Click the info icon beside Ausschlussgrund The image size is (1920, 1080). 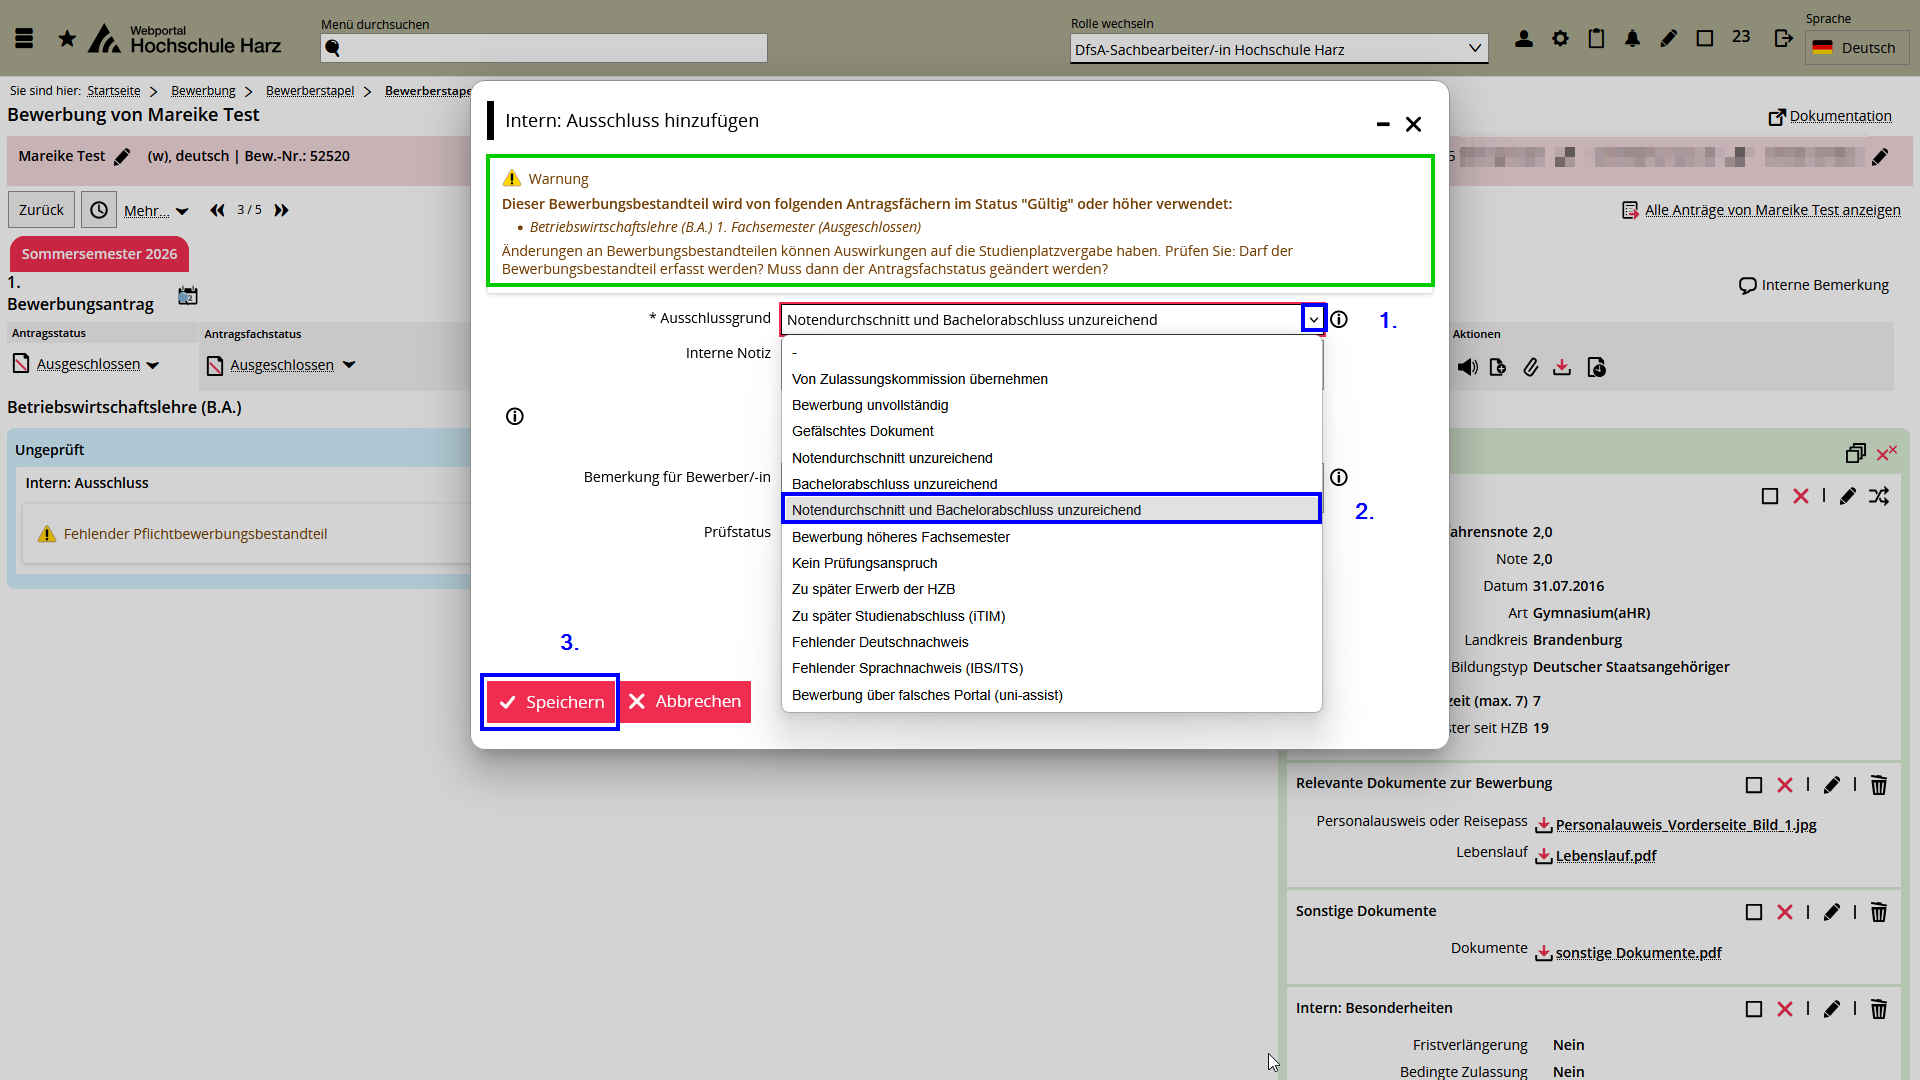pos(1339,319)
